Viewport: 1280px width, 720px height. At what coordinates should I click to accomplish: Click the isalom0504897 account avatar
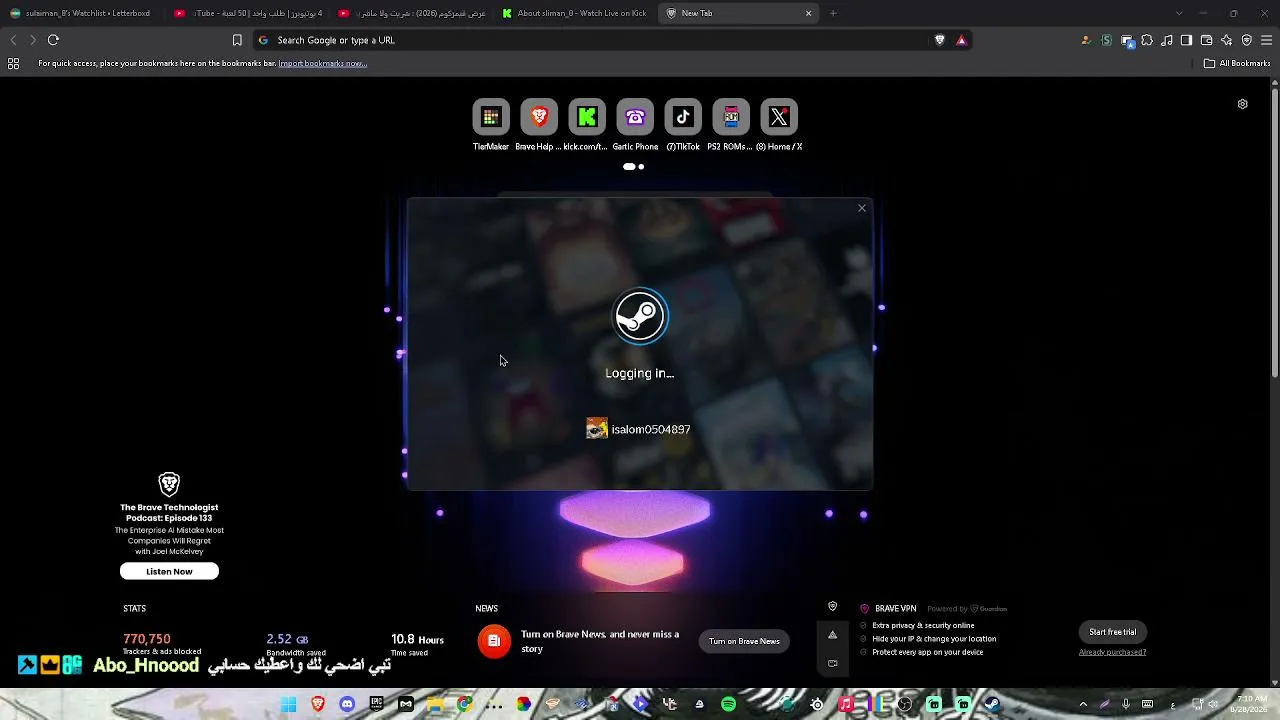coord(597,429)
